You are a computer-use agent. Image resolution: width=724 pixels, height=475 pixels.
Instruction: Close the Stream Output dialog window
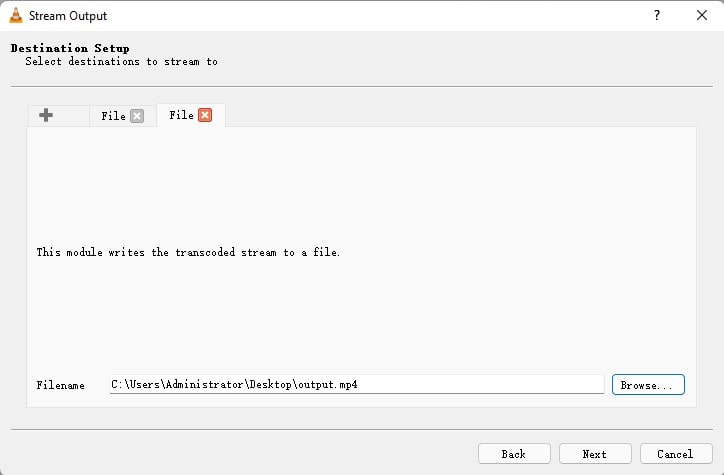coord(702,15)
